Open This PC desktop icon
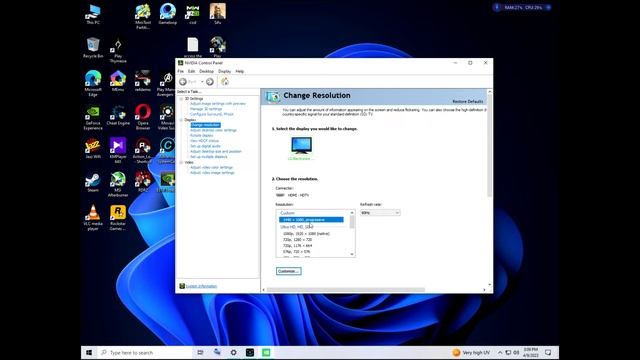Screen dimensions: 640x360 coord(93,15)
